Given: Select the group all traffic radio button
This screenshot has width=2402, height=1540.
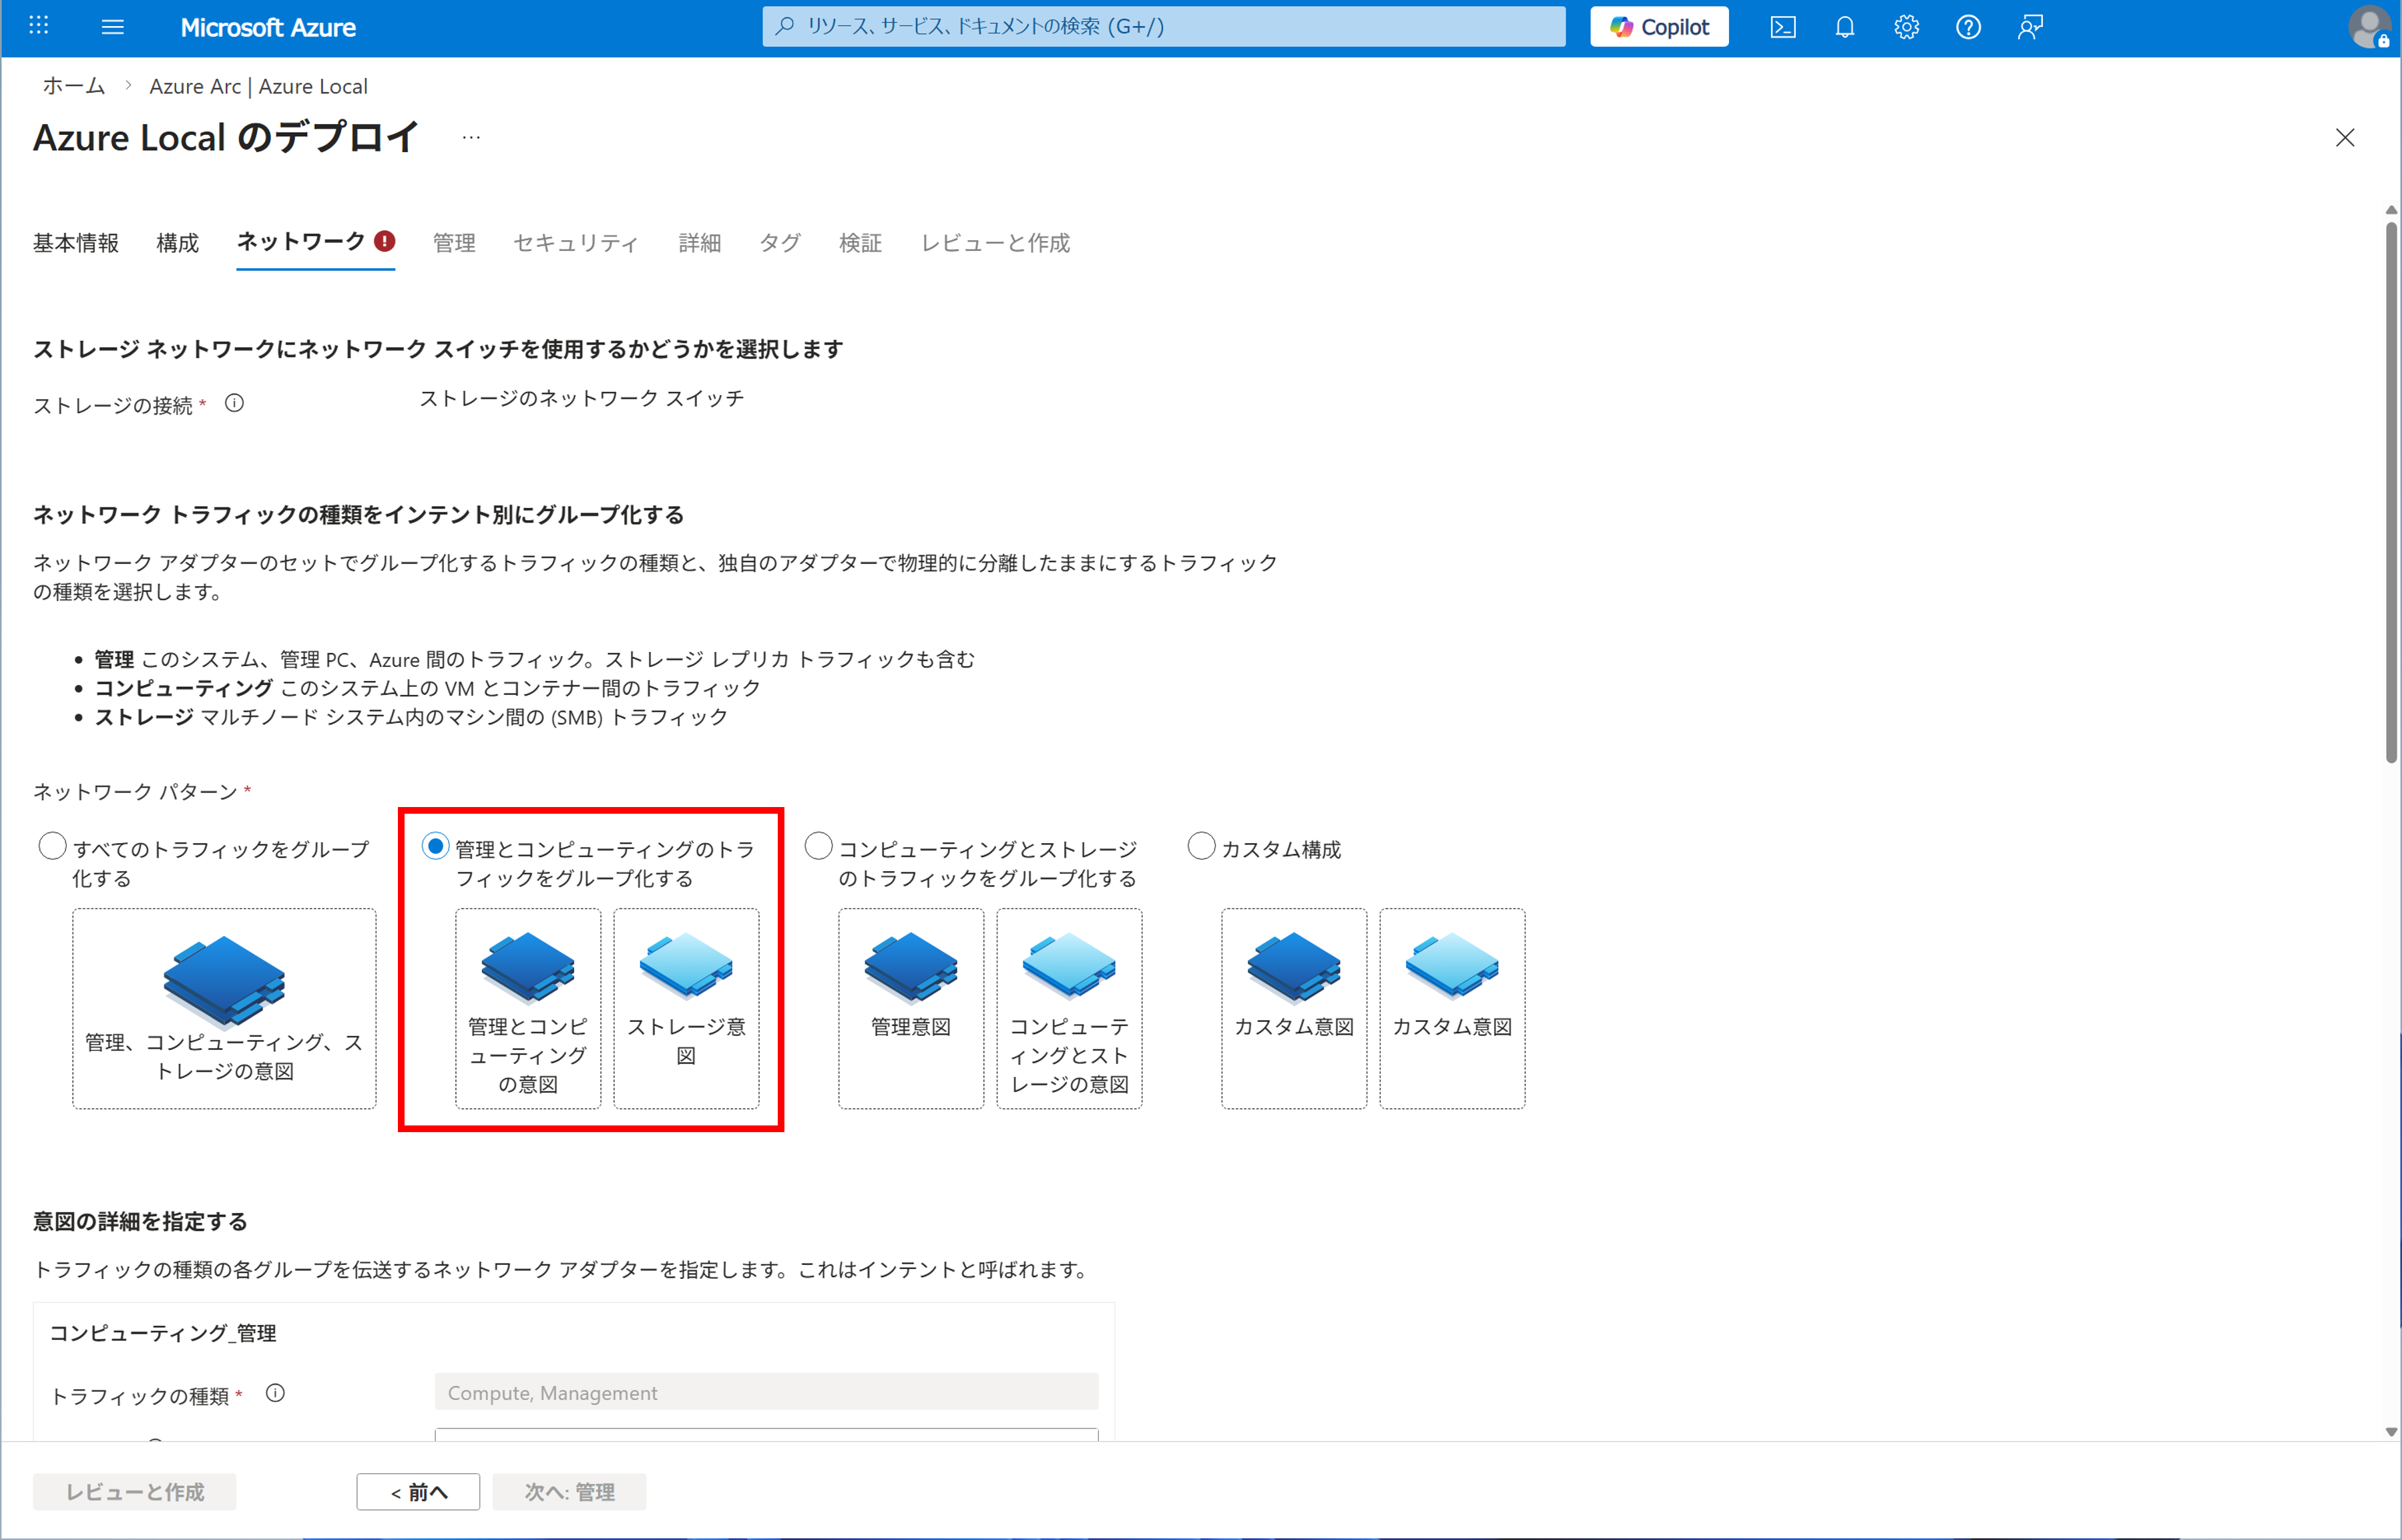Looking at the screenshot, I should tap(52, 846).
